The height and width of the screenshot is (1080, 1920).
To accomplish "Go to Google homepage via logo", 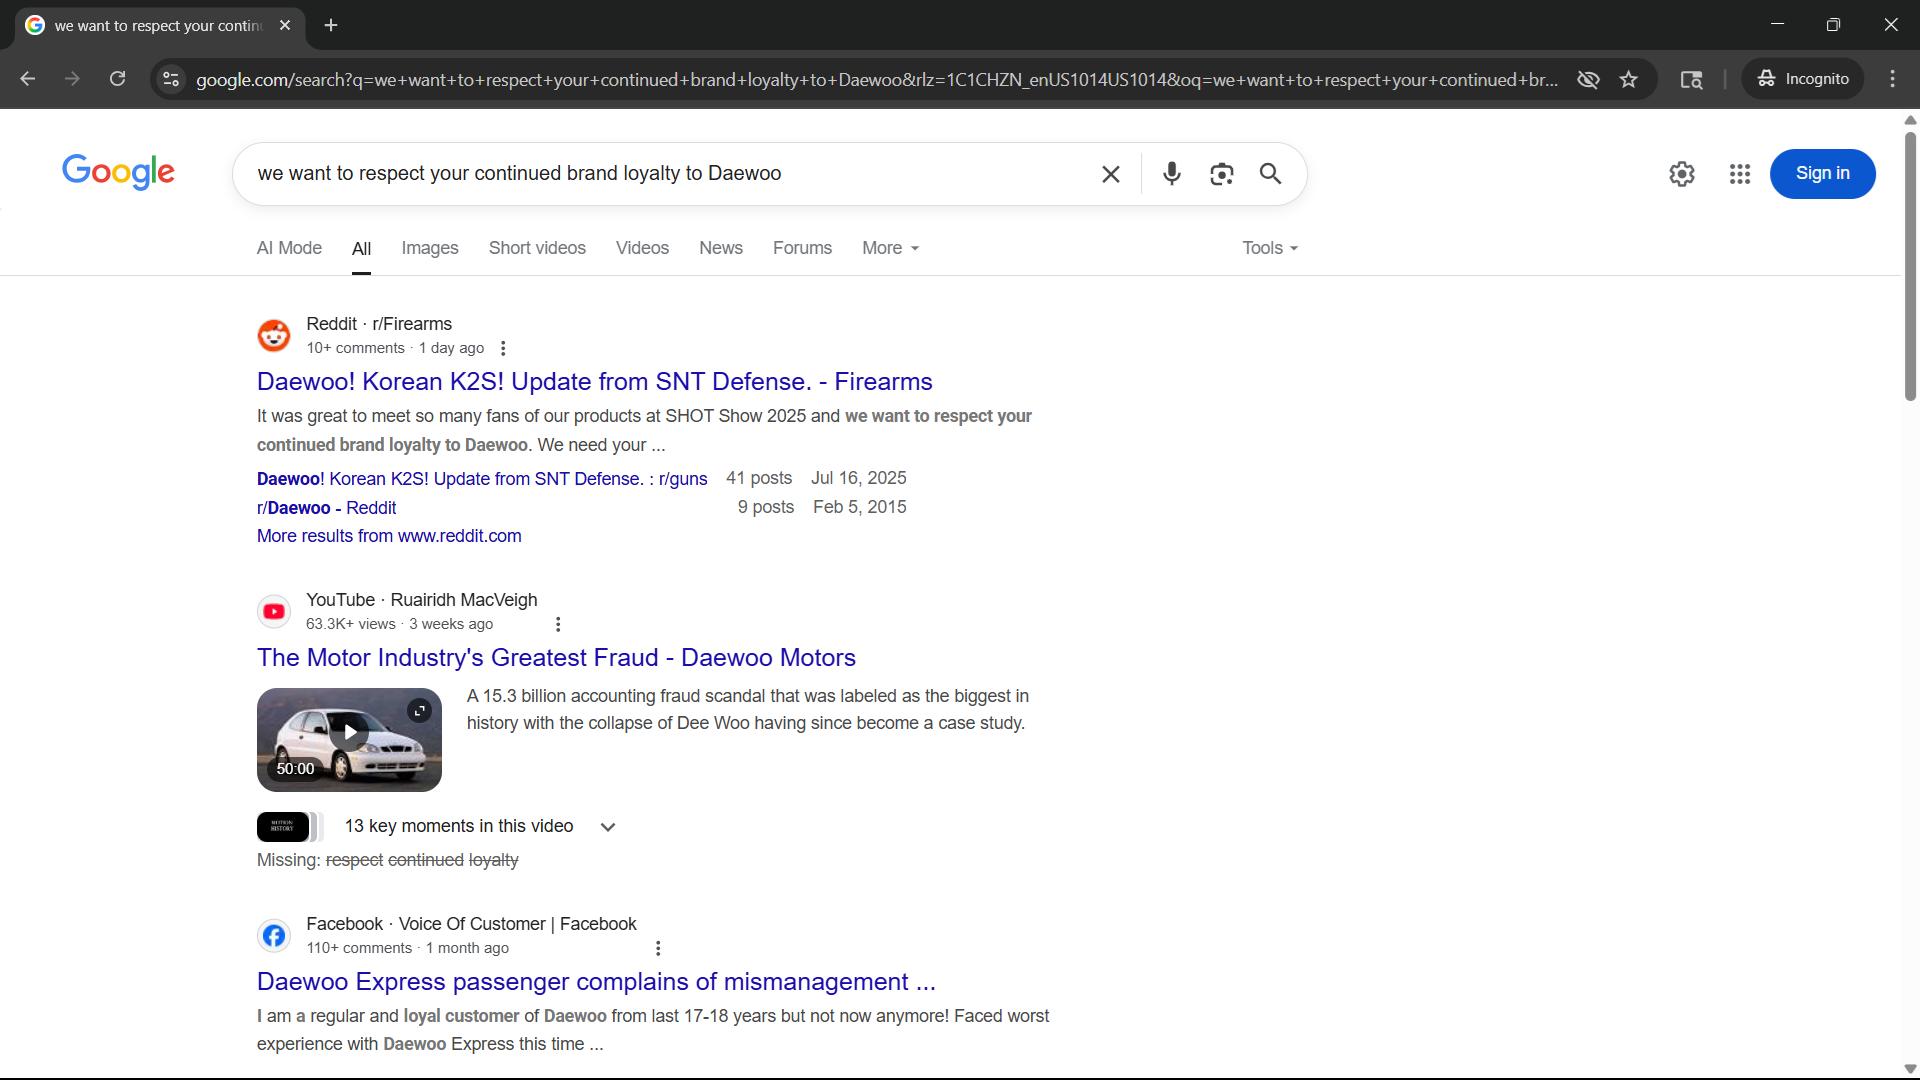I will point(118,172).
